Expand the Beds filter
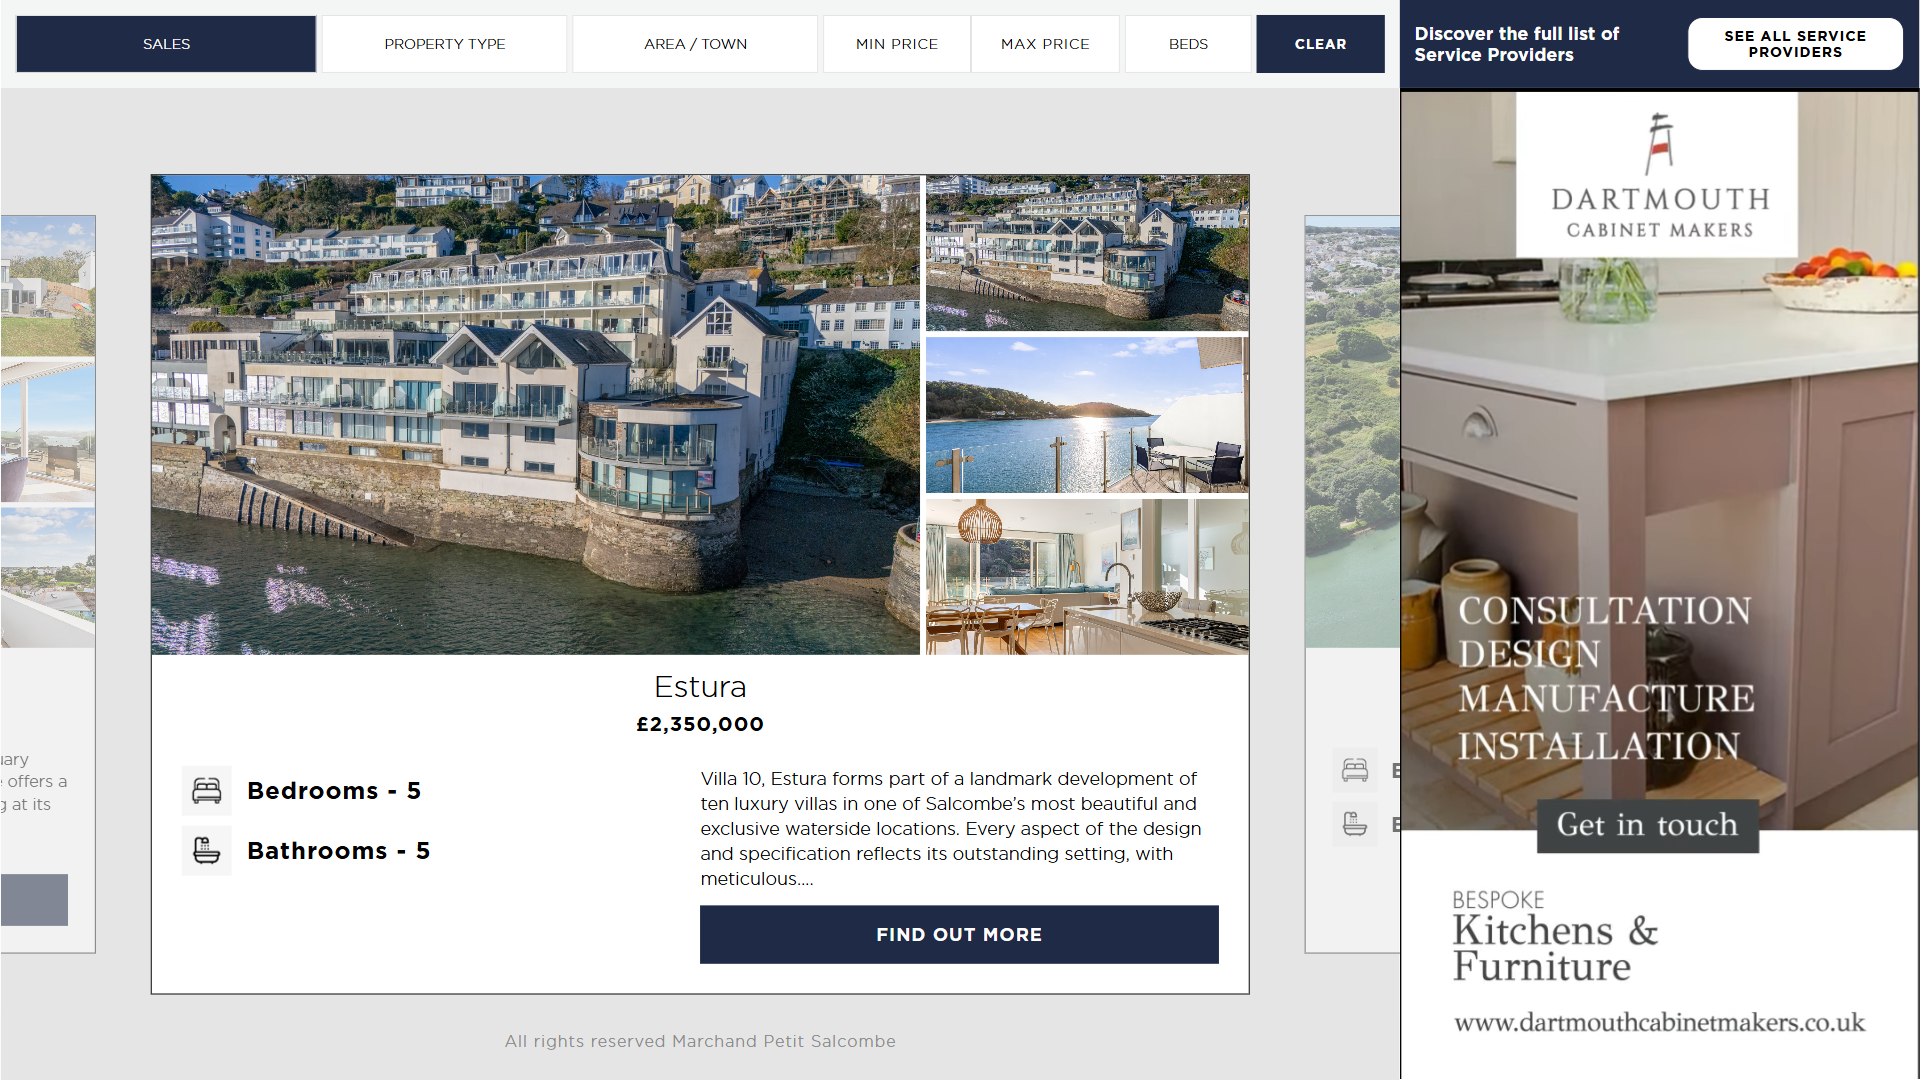 coord(1188,44)
